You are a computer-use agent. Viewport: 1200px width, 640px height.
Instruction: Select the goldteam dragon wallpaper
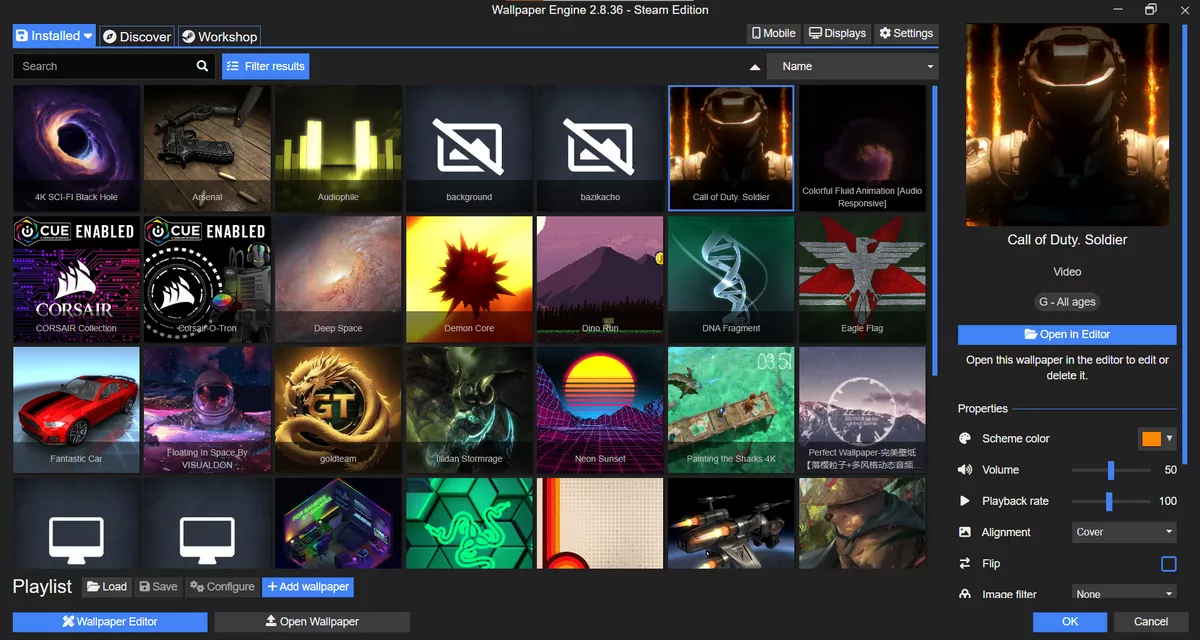[338, 410]
